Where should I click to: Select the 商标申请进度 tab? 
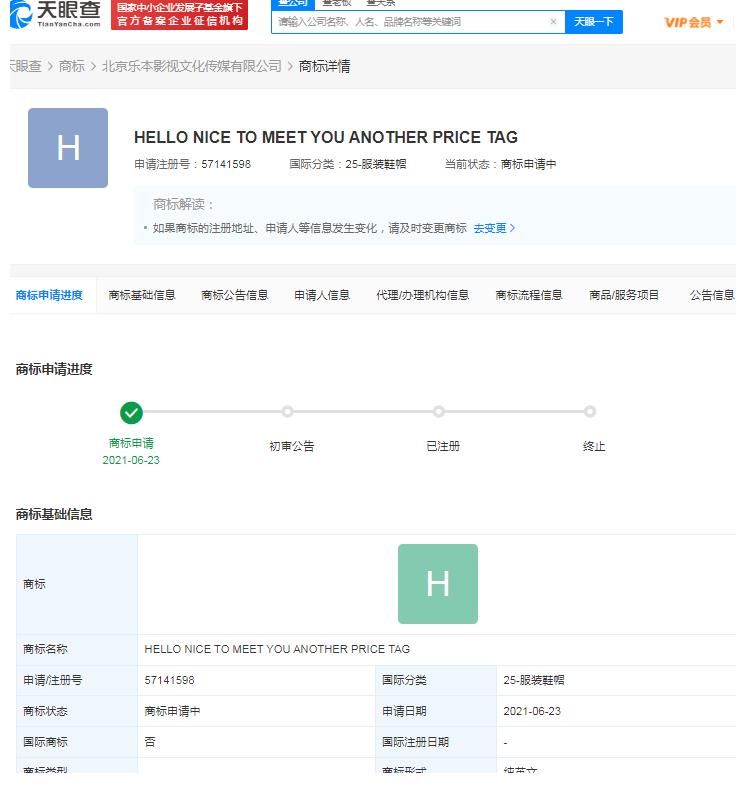49,295
